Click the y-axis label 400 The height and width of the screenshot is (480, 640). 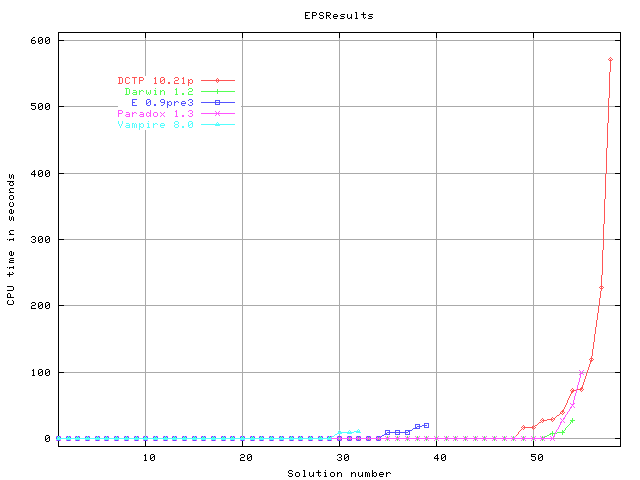click(40, 173)
